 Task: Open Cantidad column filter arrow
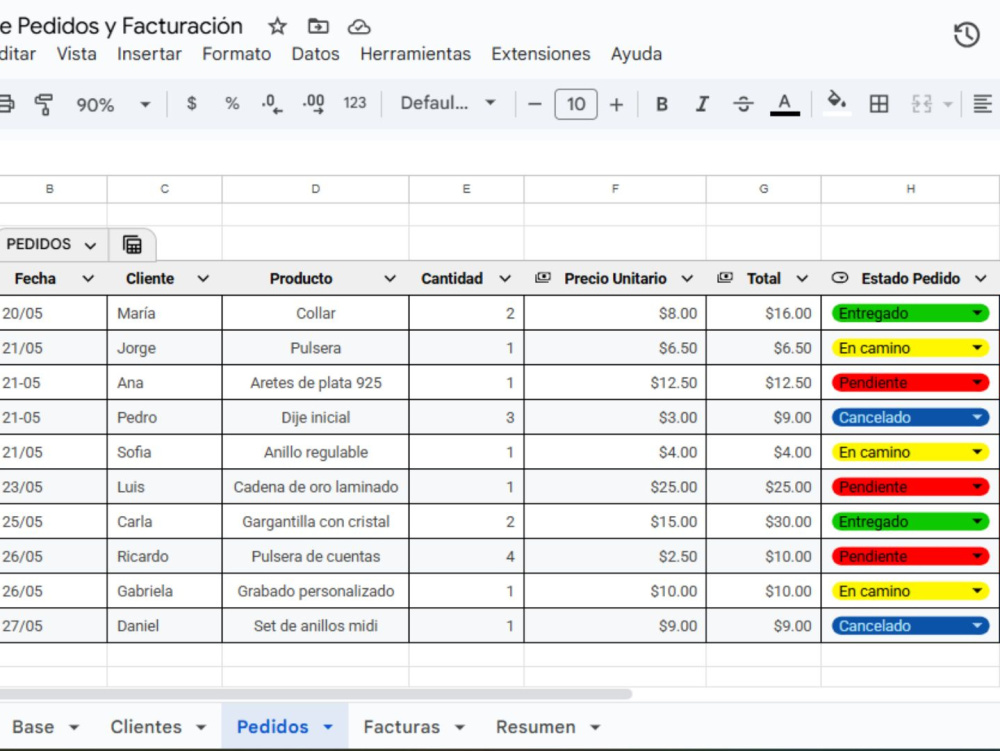pos(504,279)
